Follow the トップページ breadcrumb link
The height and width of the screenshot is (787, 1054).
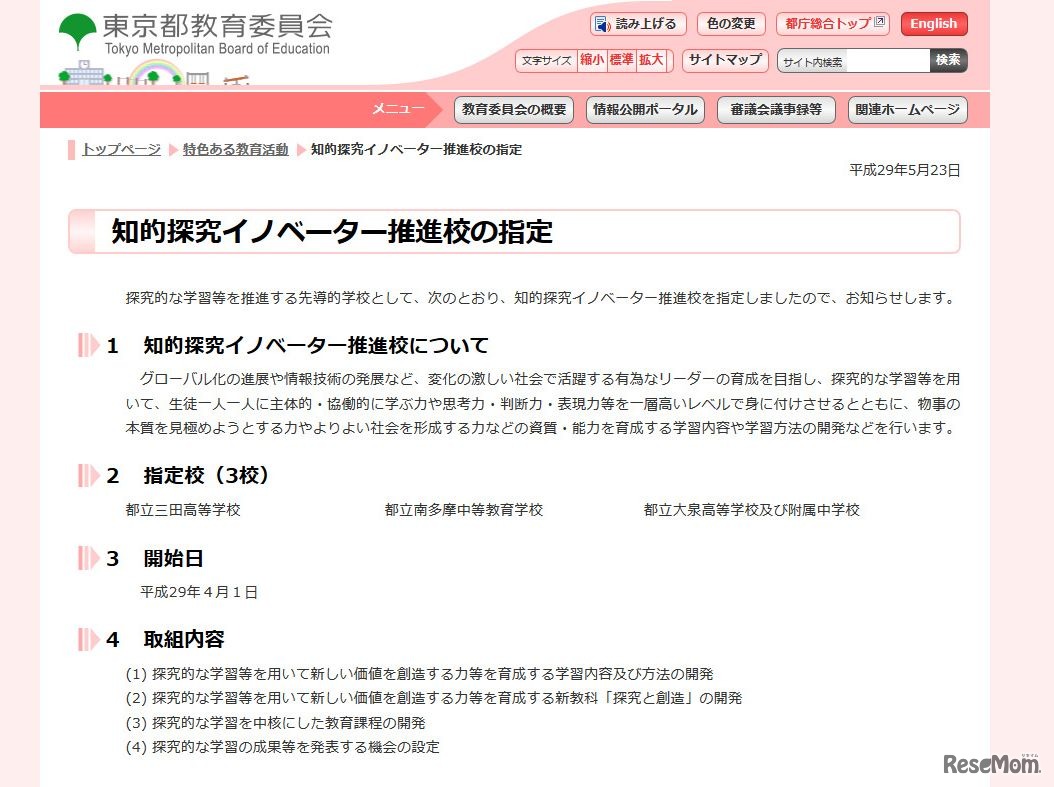pos(119,149)
